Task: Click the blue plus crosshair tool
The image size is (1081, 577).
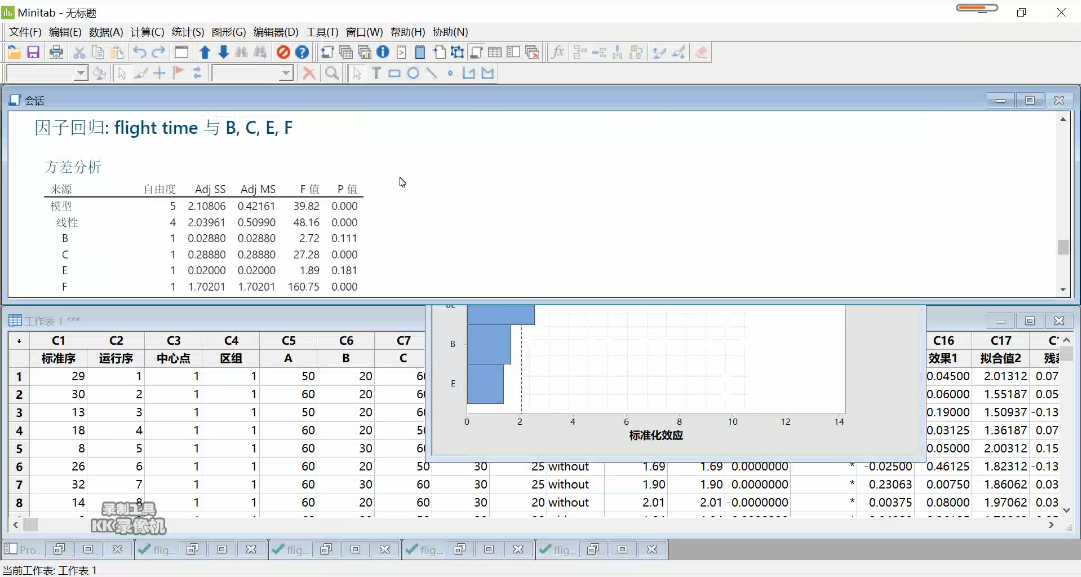Action: [x=159, y=73]
